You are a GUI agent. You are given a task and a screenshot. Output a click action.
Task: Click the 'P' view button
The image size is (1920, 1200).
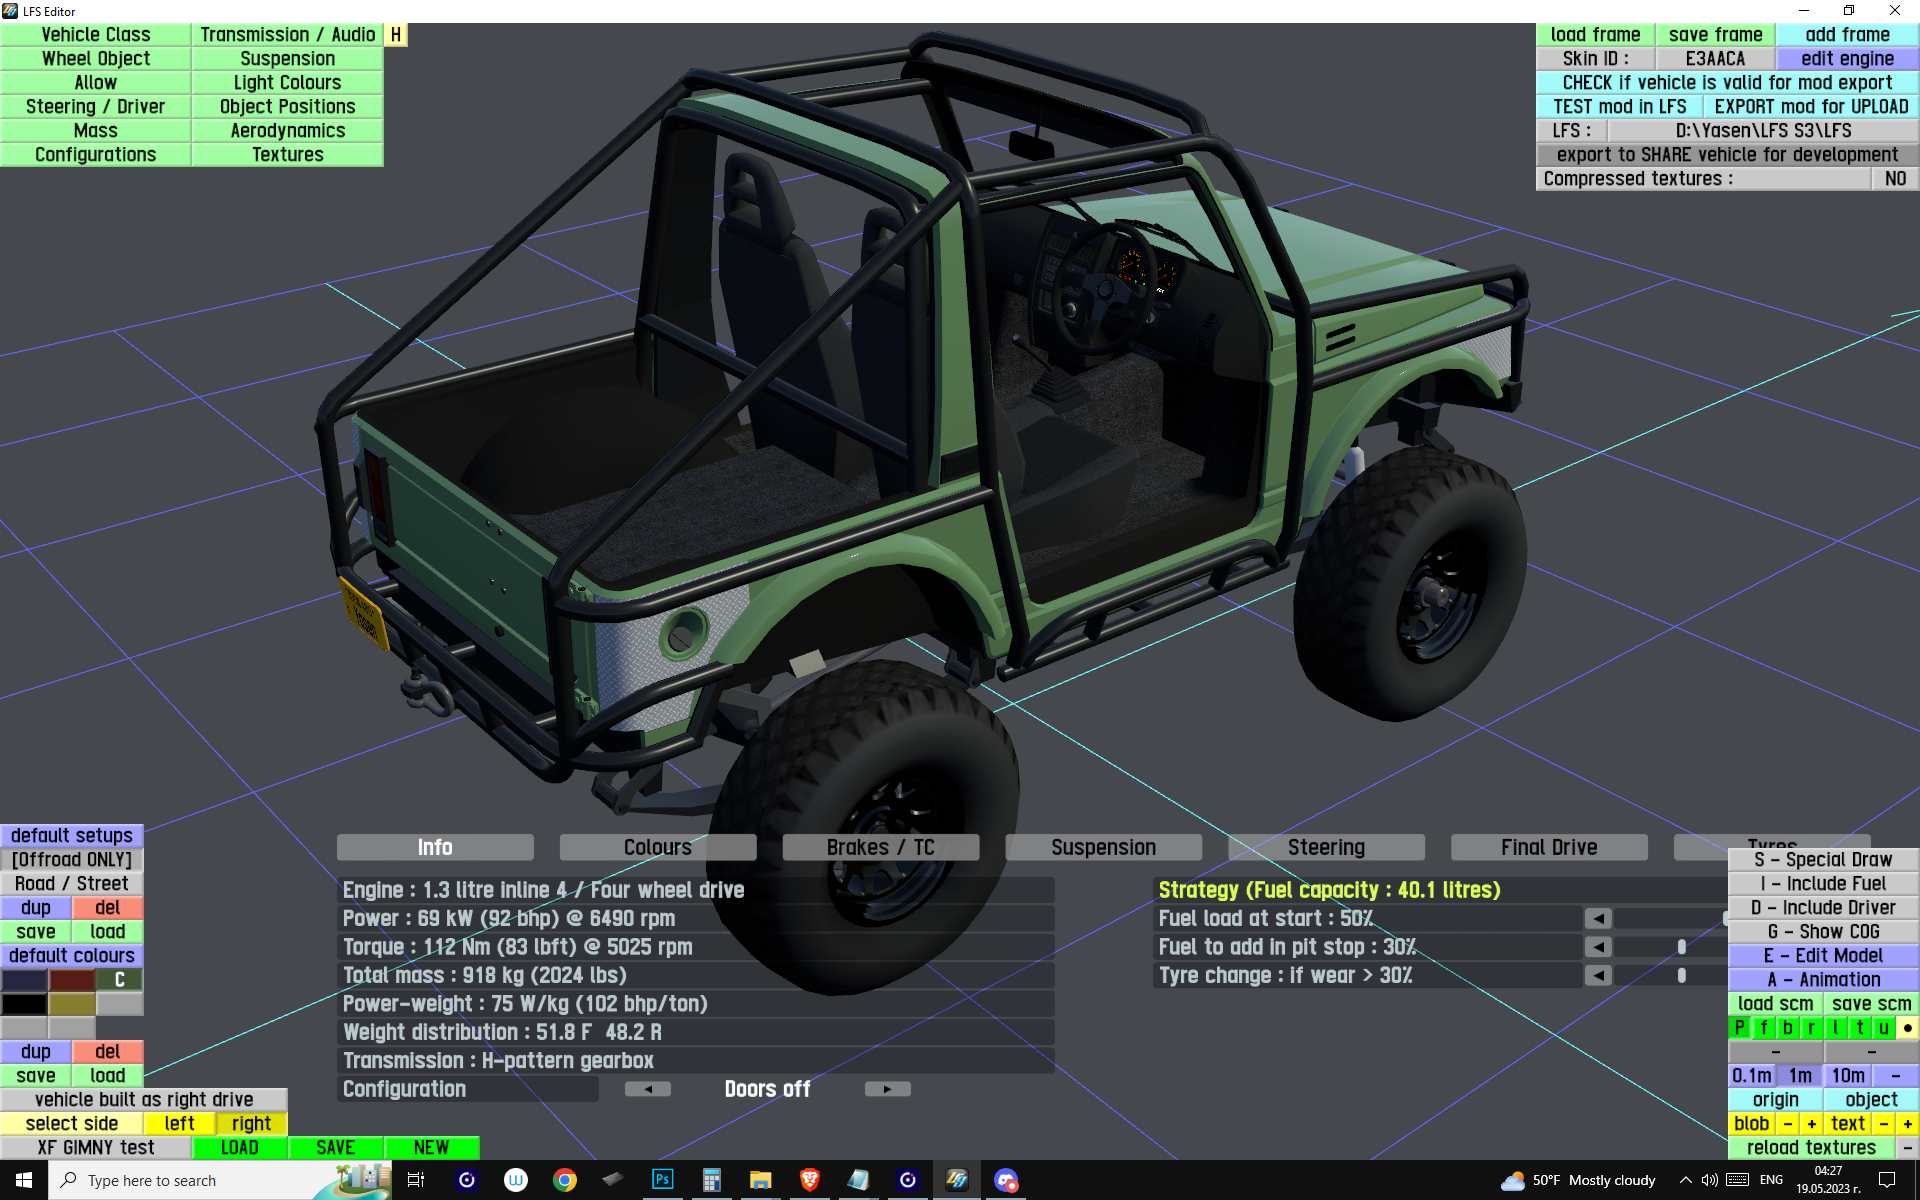[1740, 1028]
